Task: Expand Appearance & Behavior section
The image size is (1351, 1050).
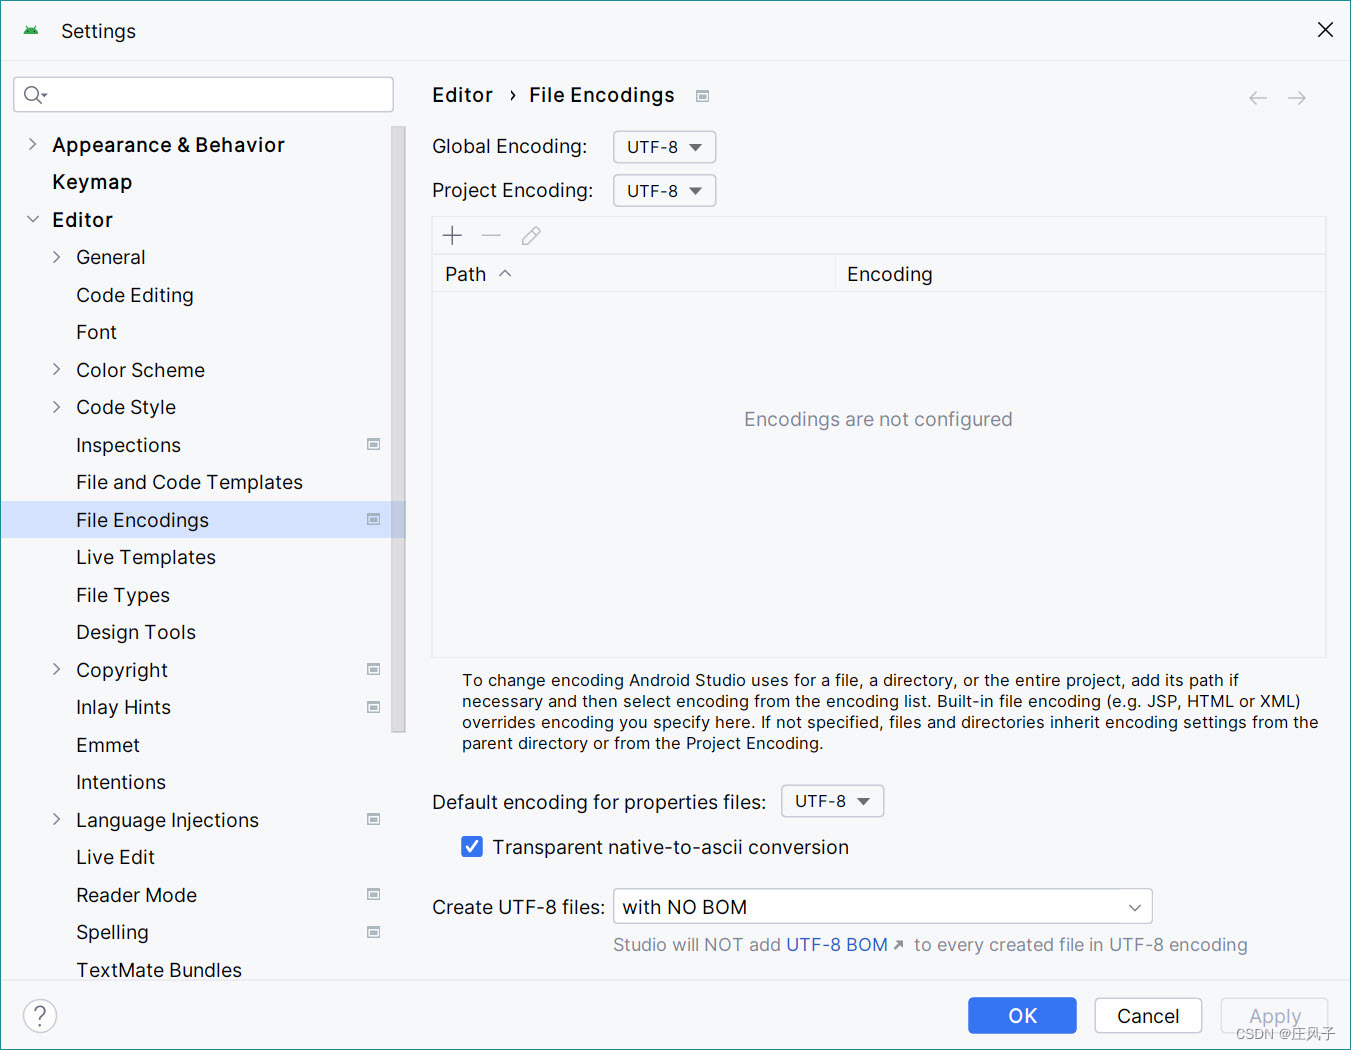Action: click(x=33, y=144)
